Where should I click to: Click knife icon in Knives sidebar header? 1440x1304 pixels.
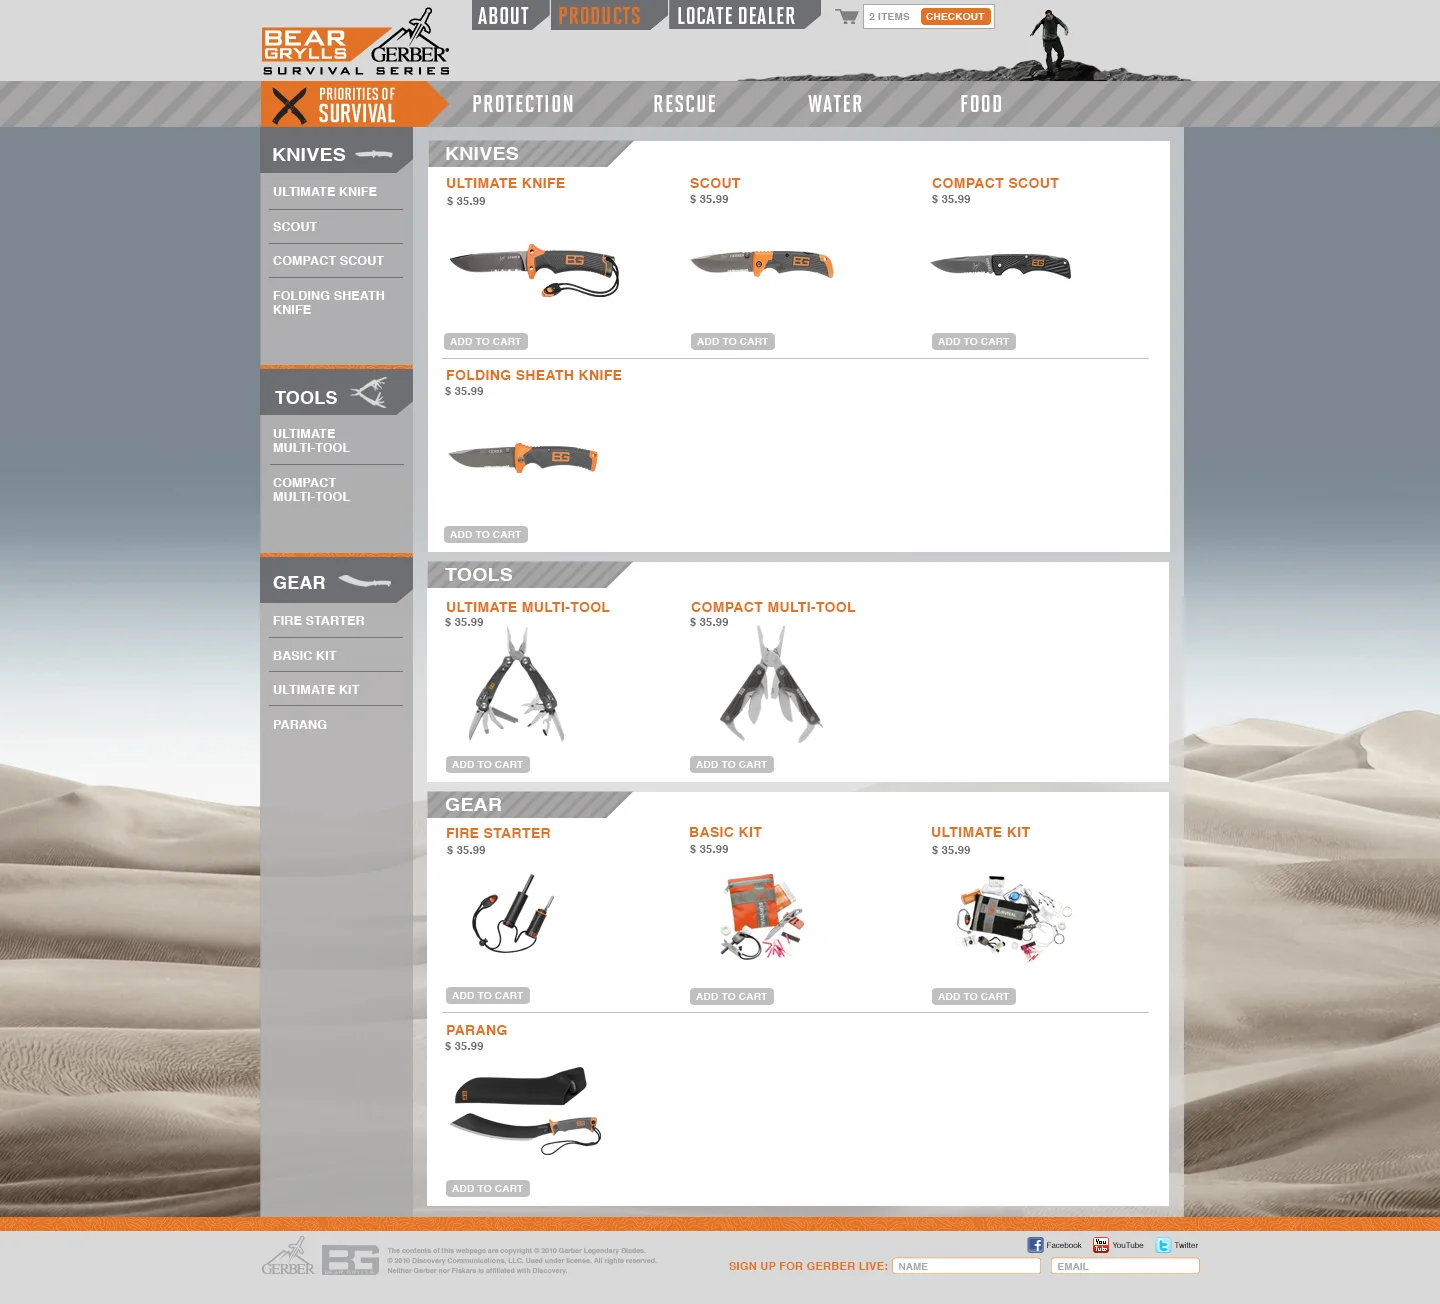[x=374, y=154]
